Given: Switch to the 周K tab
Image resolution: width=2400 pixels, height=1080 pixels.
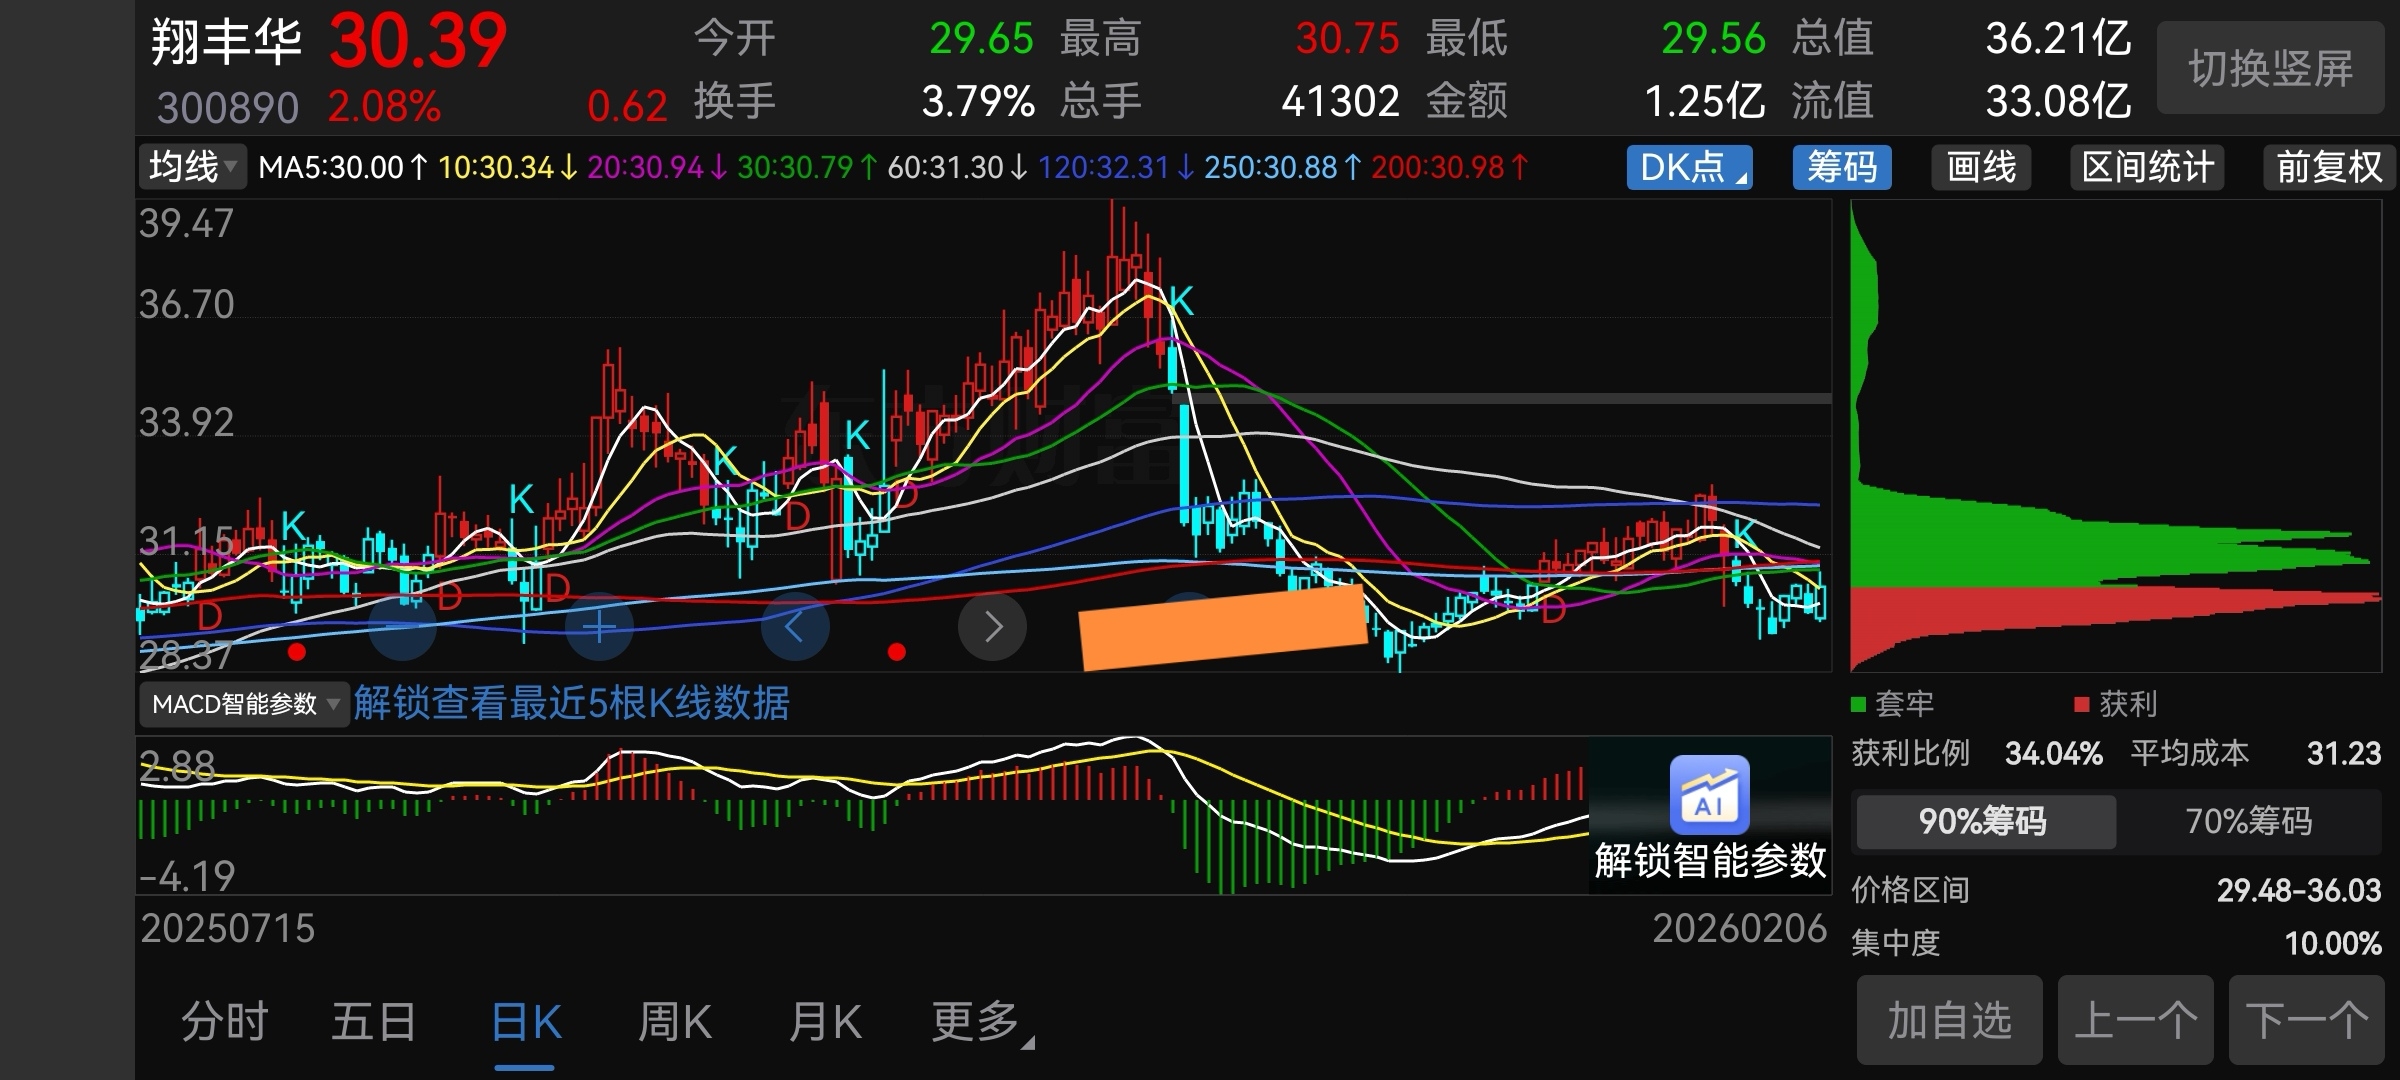Looking at the screenshot, I should coord(675,1022).
